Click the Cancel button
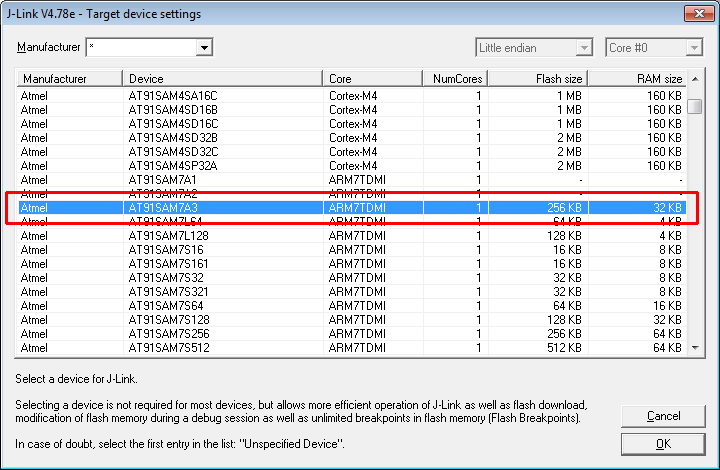The width and height of the screenshot is (720, 470). click(x=663, y=416)
